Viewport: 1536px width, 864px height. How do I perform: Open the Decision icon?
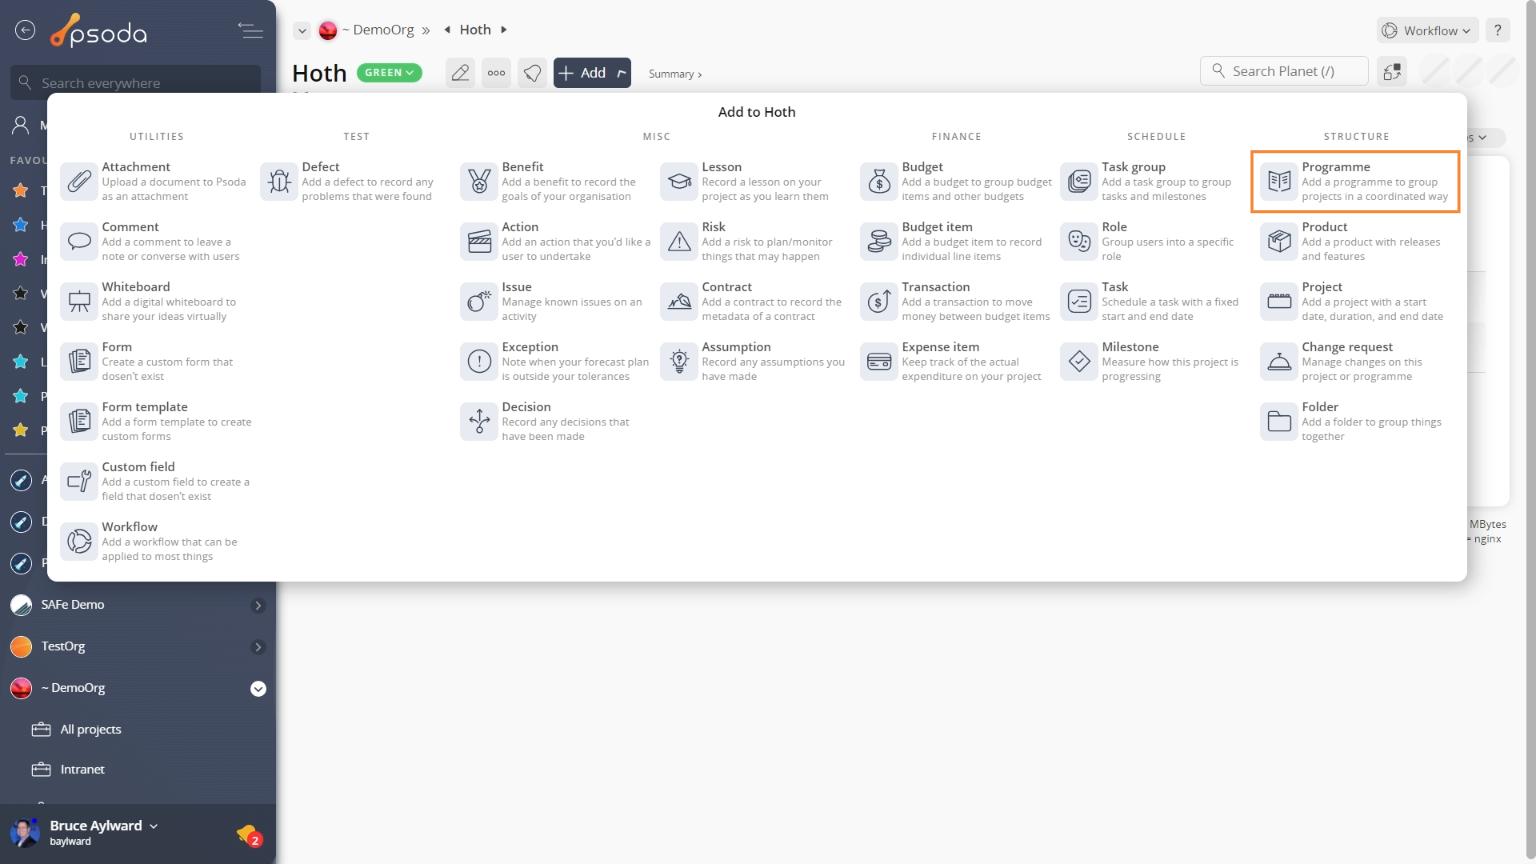pyautogui.click(x=480, y=422)
